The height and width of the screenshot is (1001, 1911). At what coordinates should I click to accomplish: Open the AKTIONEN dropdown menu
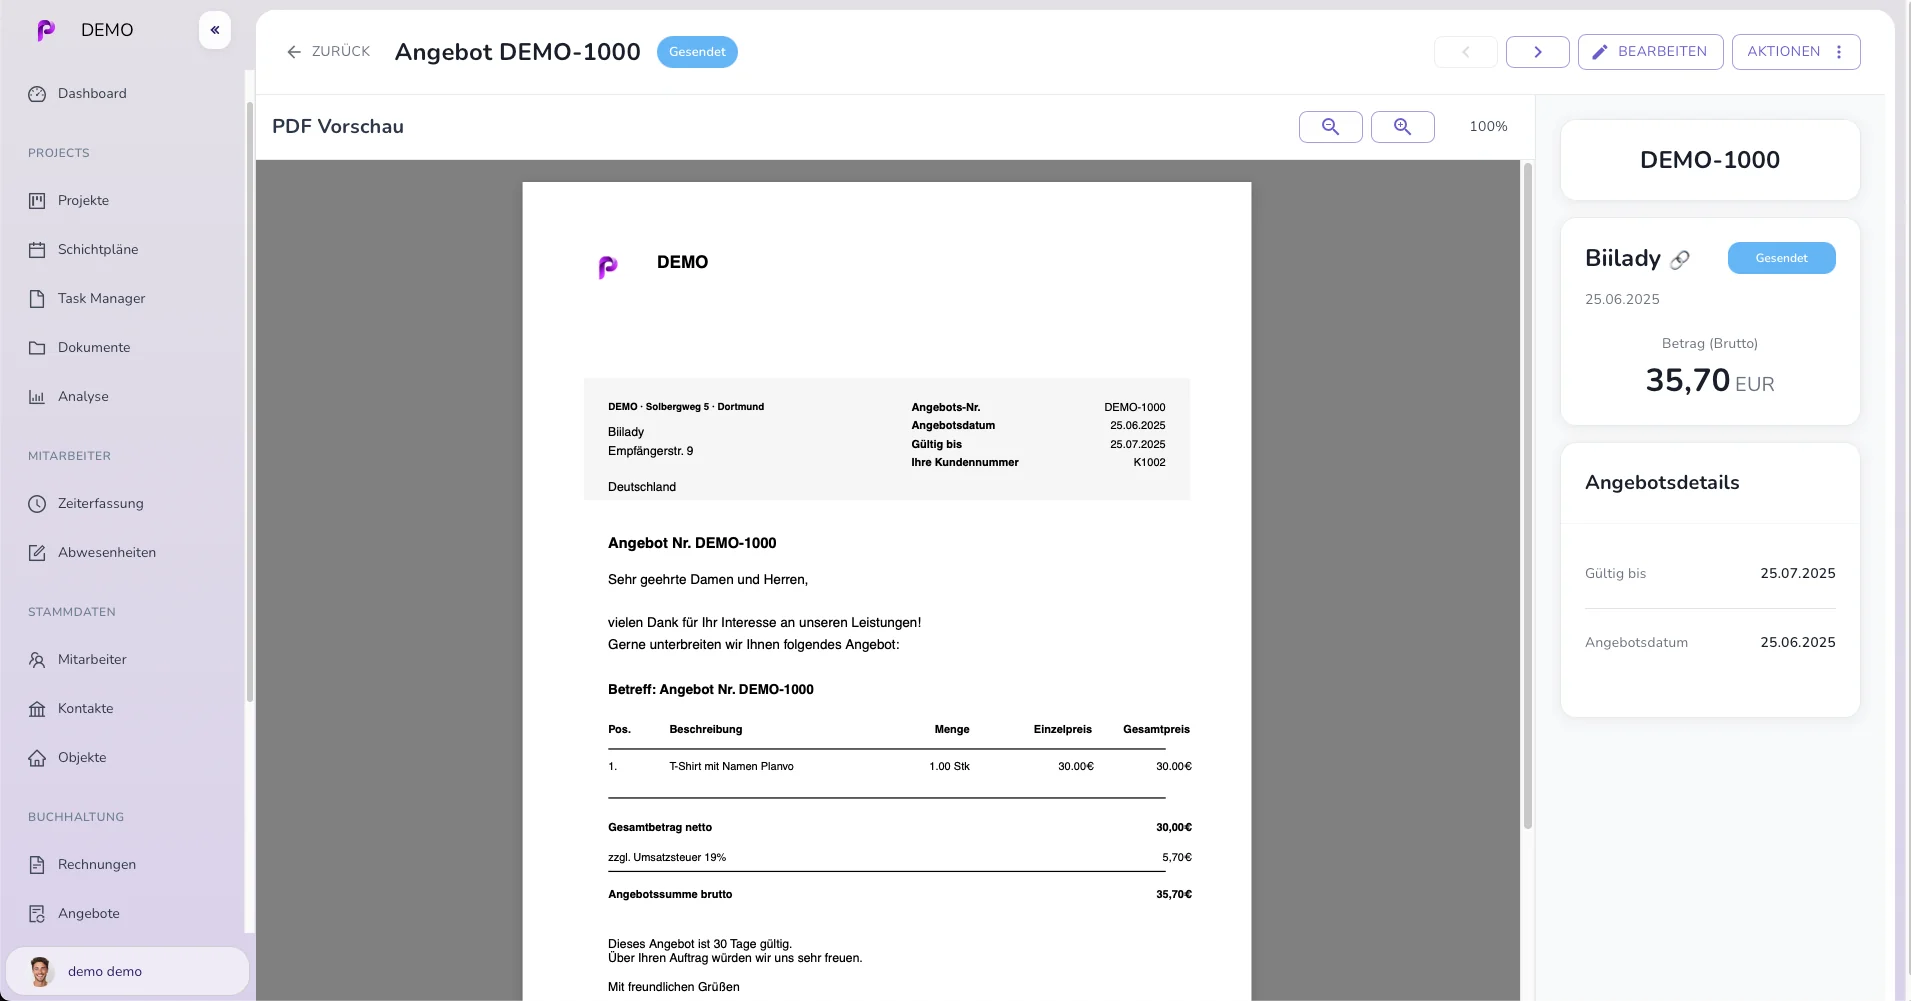1795,52
